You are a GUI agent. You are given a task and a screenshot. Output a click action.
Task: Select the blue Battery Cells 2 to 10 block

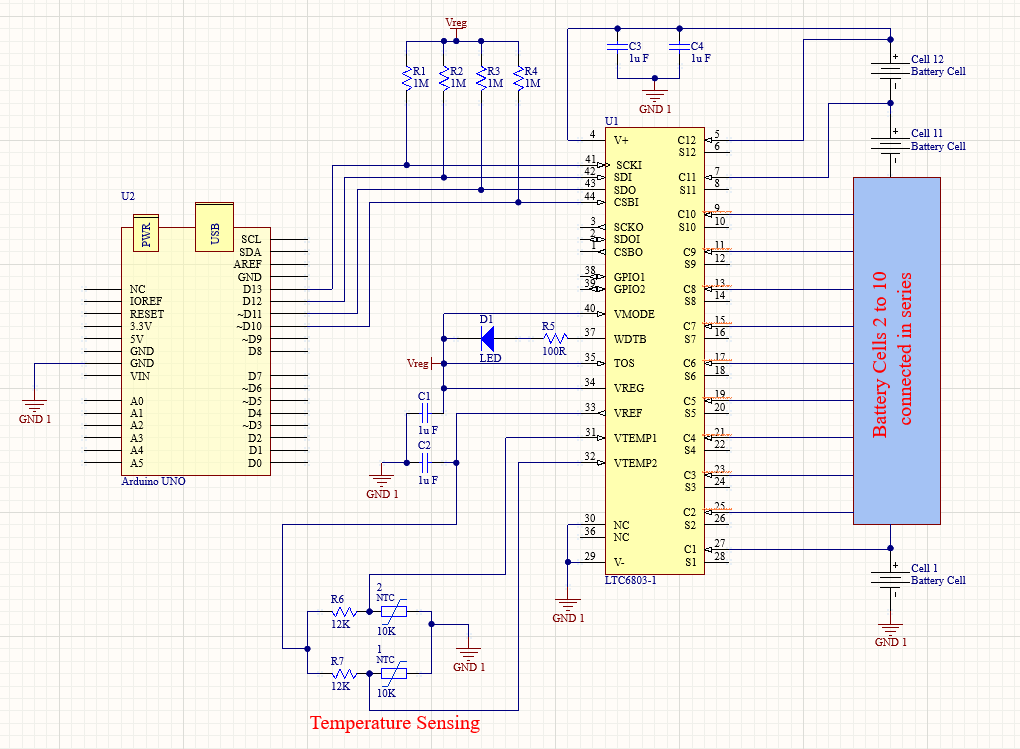pyautogui.click(x=895, y=350)
